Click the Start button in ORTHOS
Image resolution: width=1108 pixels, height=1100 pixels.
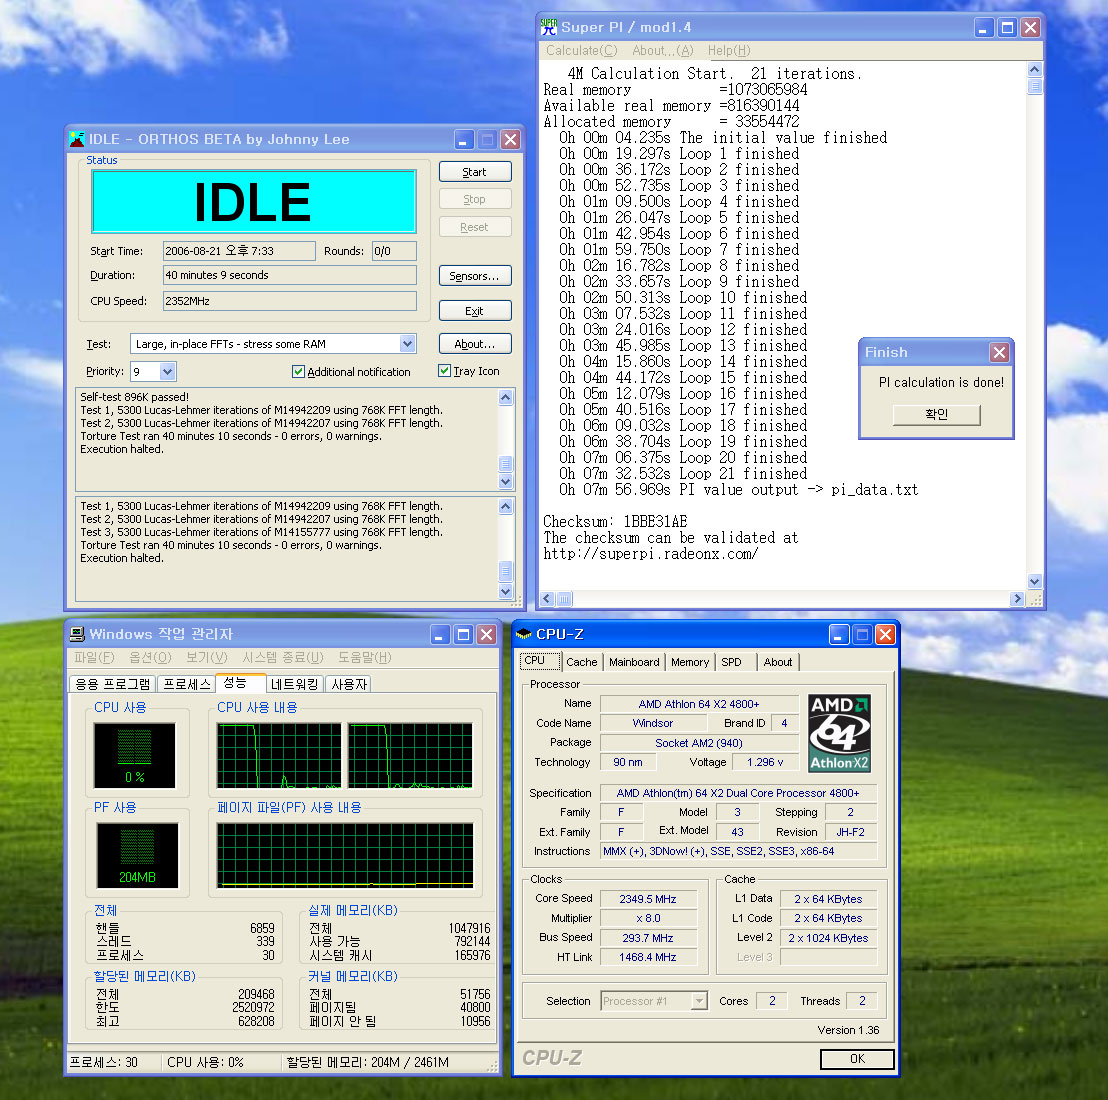(475, 172)
